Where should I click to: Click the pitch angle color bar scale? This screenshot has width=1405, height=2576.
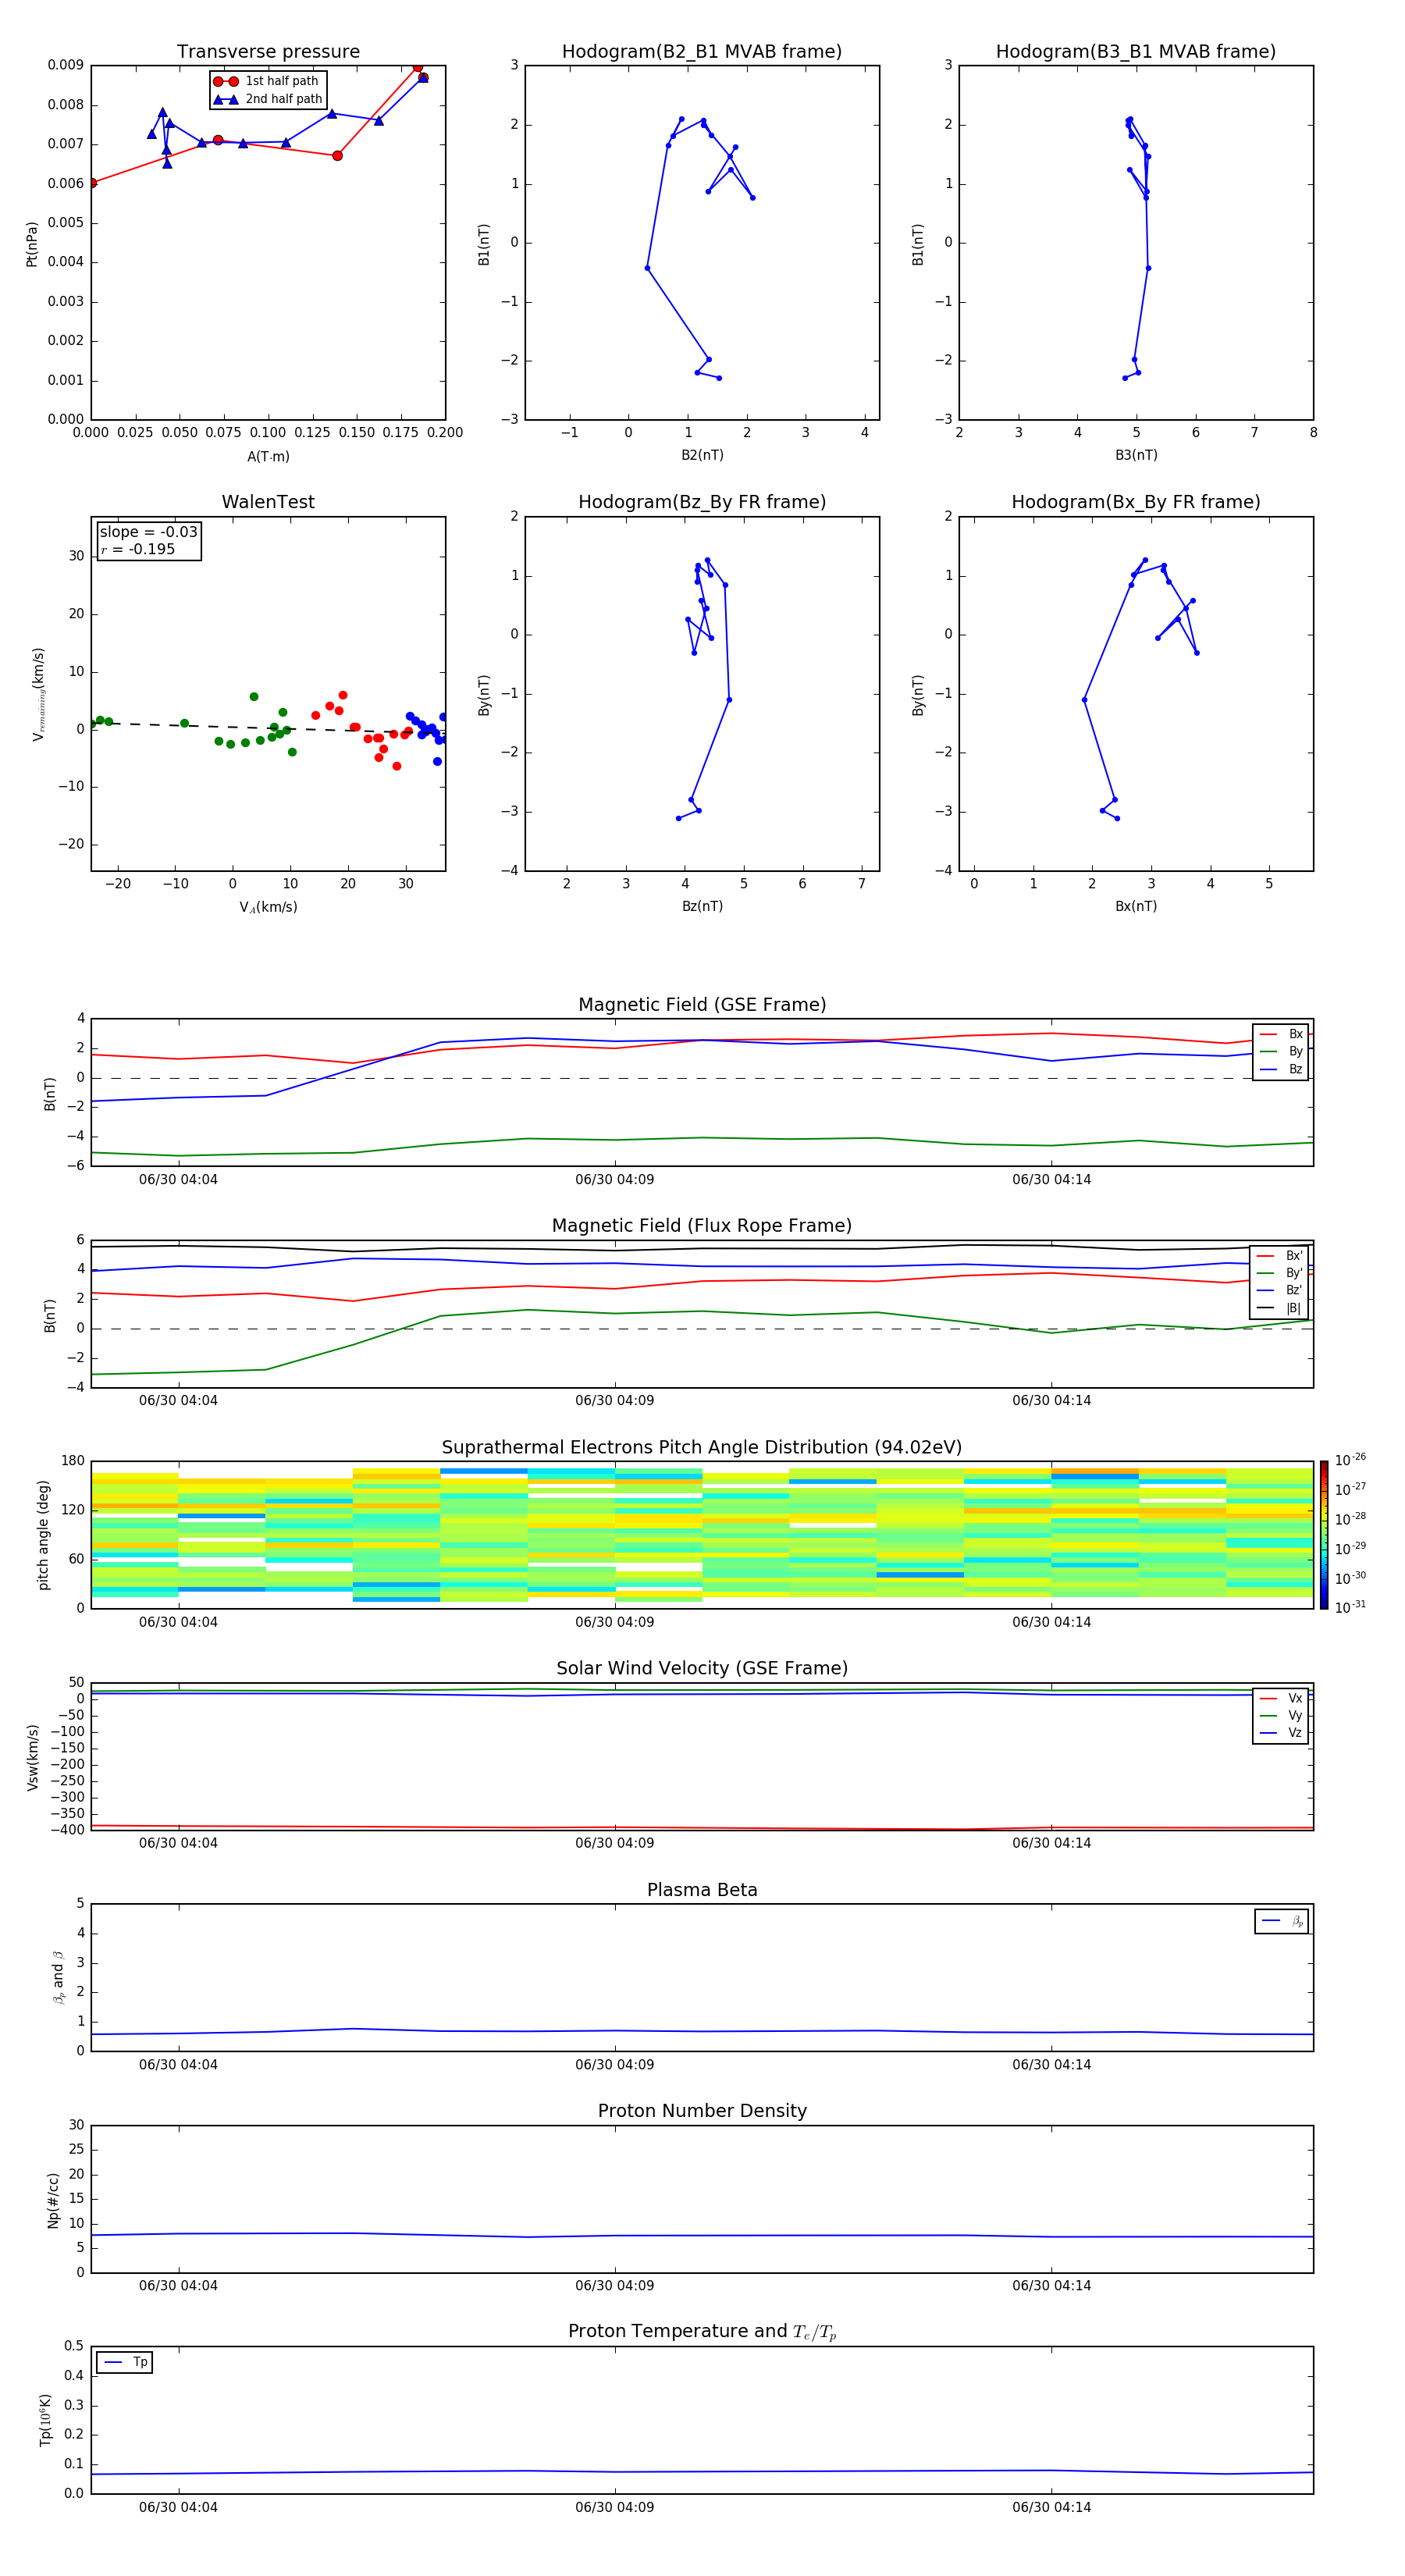pyautogui.click(x=1324, y=1535)
